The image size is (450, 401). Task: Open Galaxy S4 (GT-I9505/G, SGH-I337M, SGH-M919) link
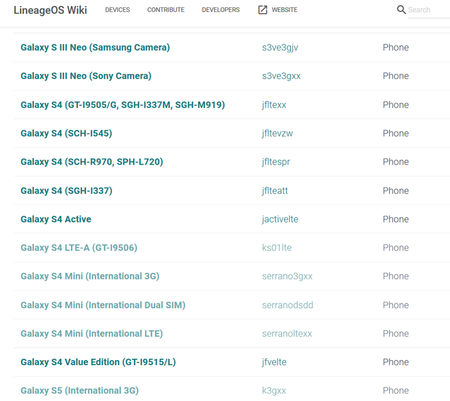(x=123, y=105)
